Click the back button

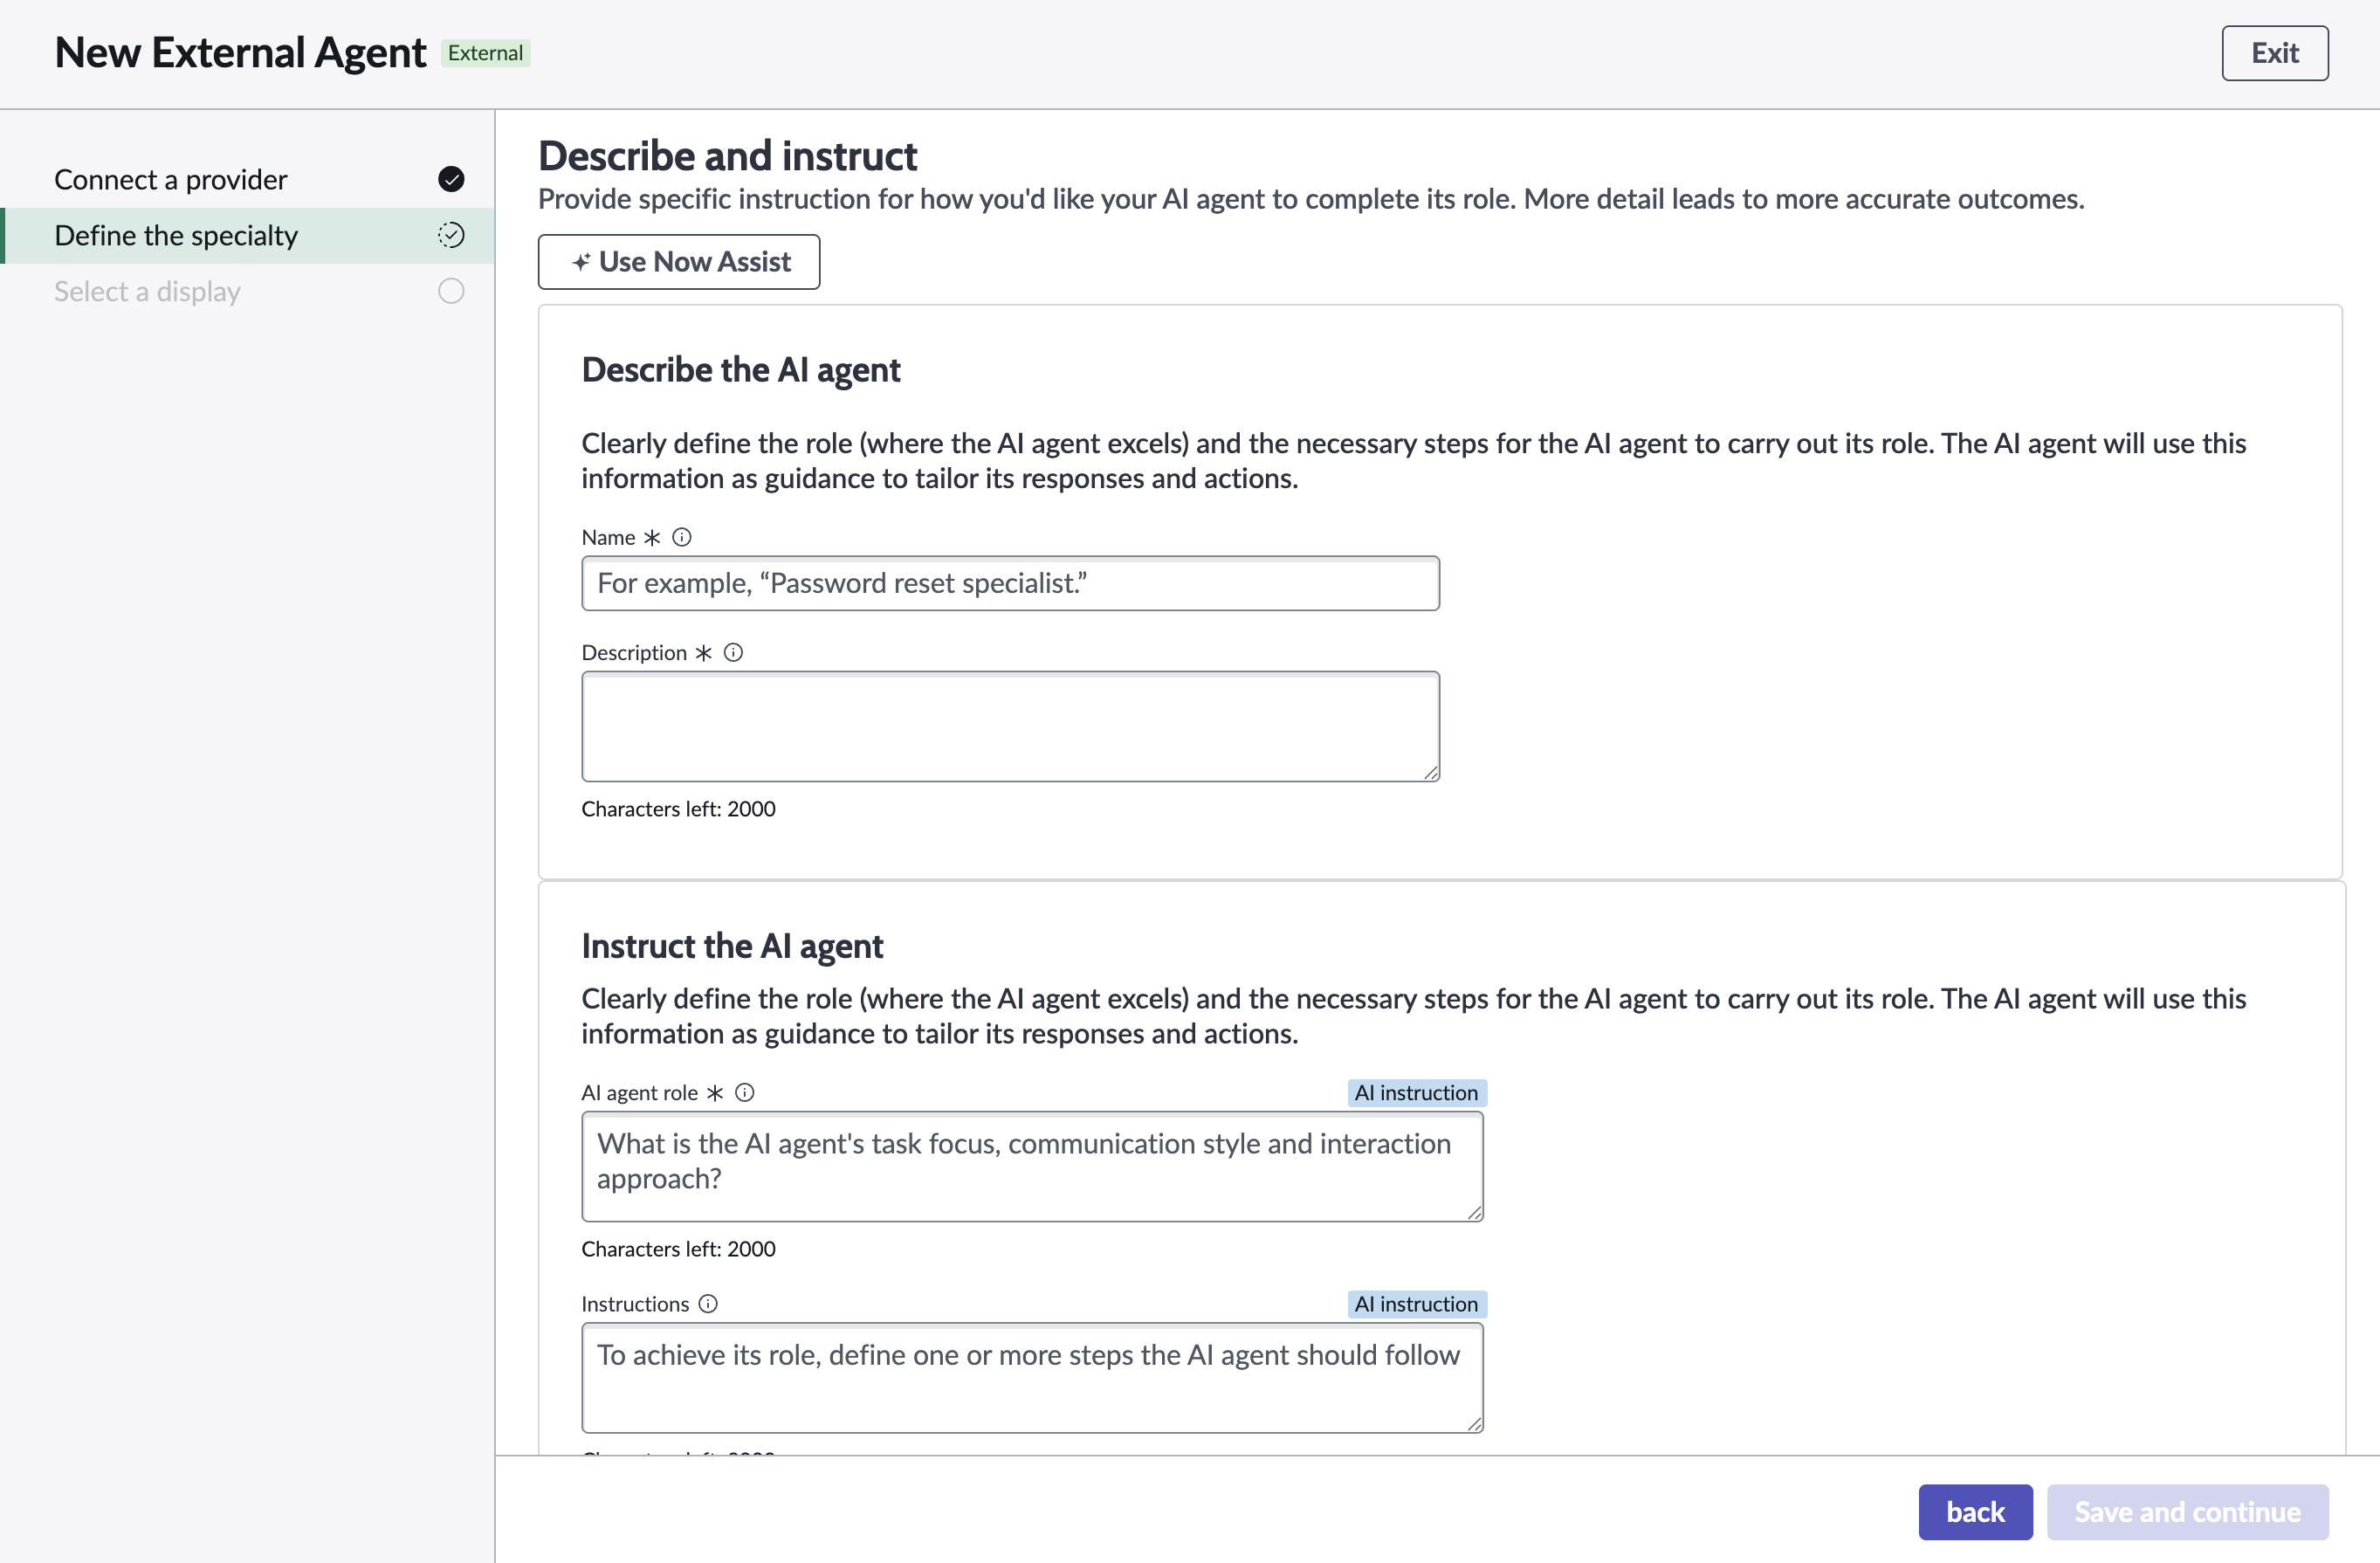[x=1975, y=1511]
